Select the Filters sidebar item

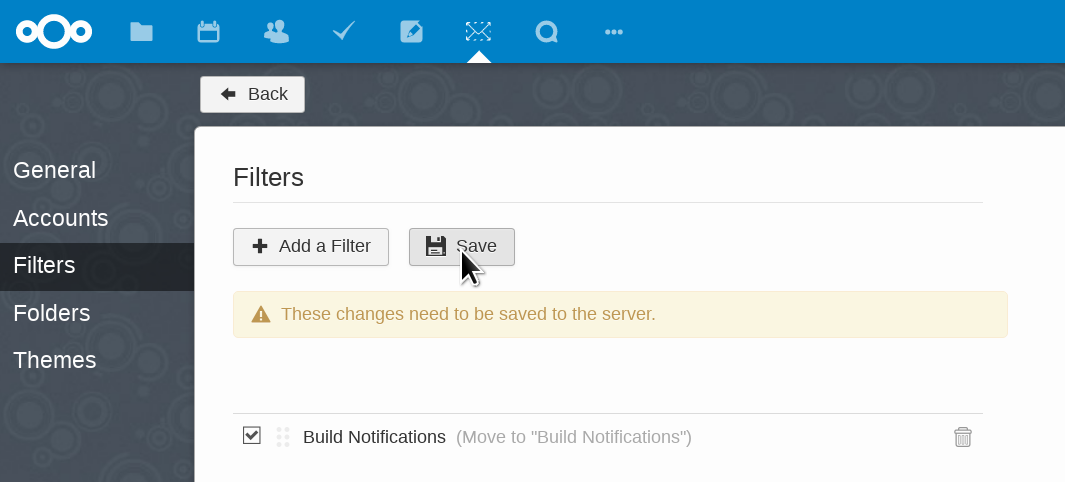pos(45,266)
